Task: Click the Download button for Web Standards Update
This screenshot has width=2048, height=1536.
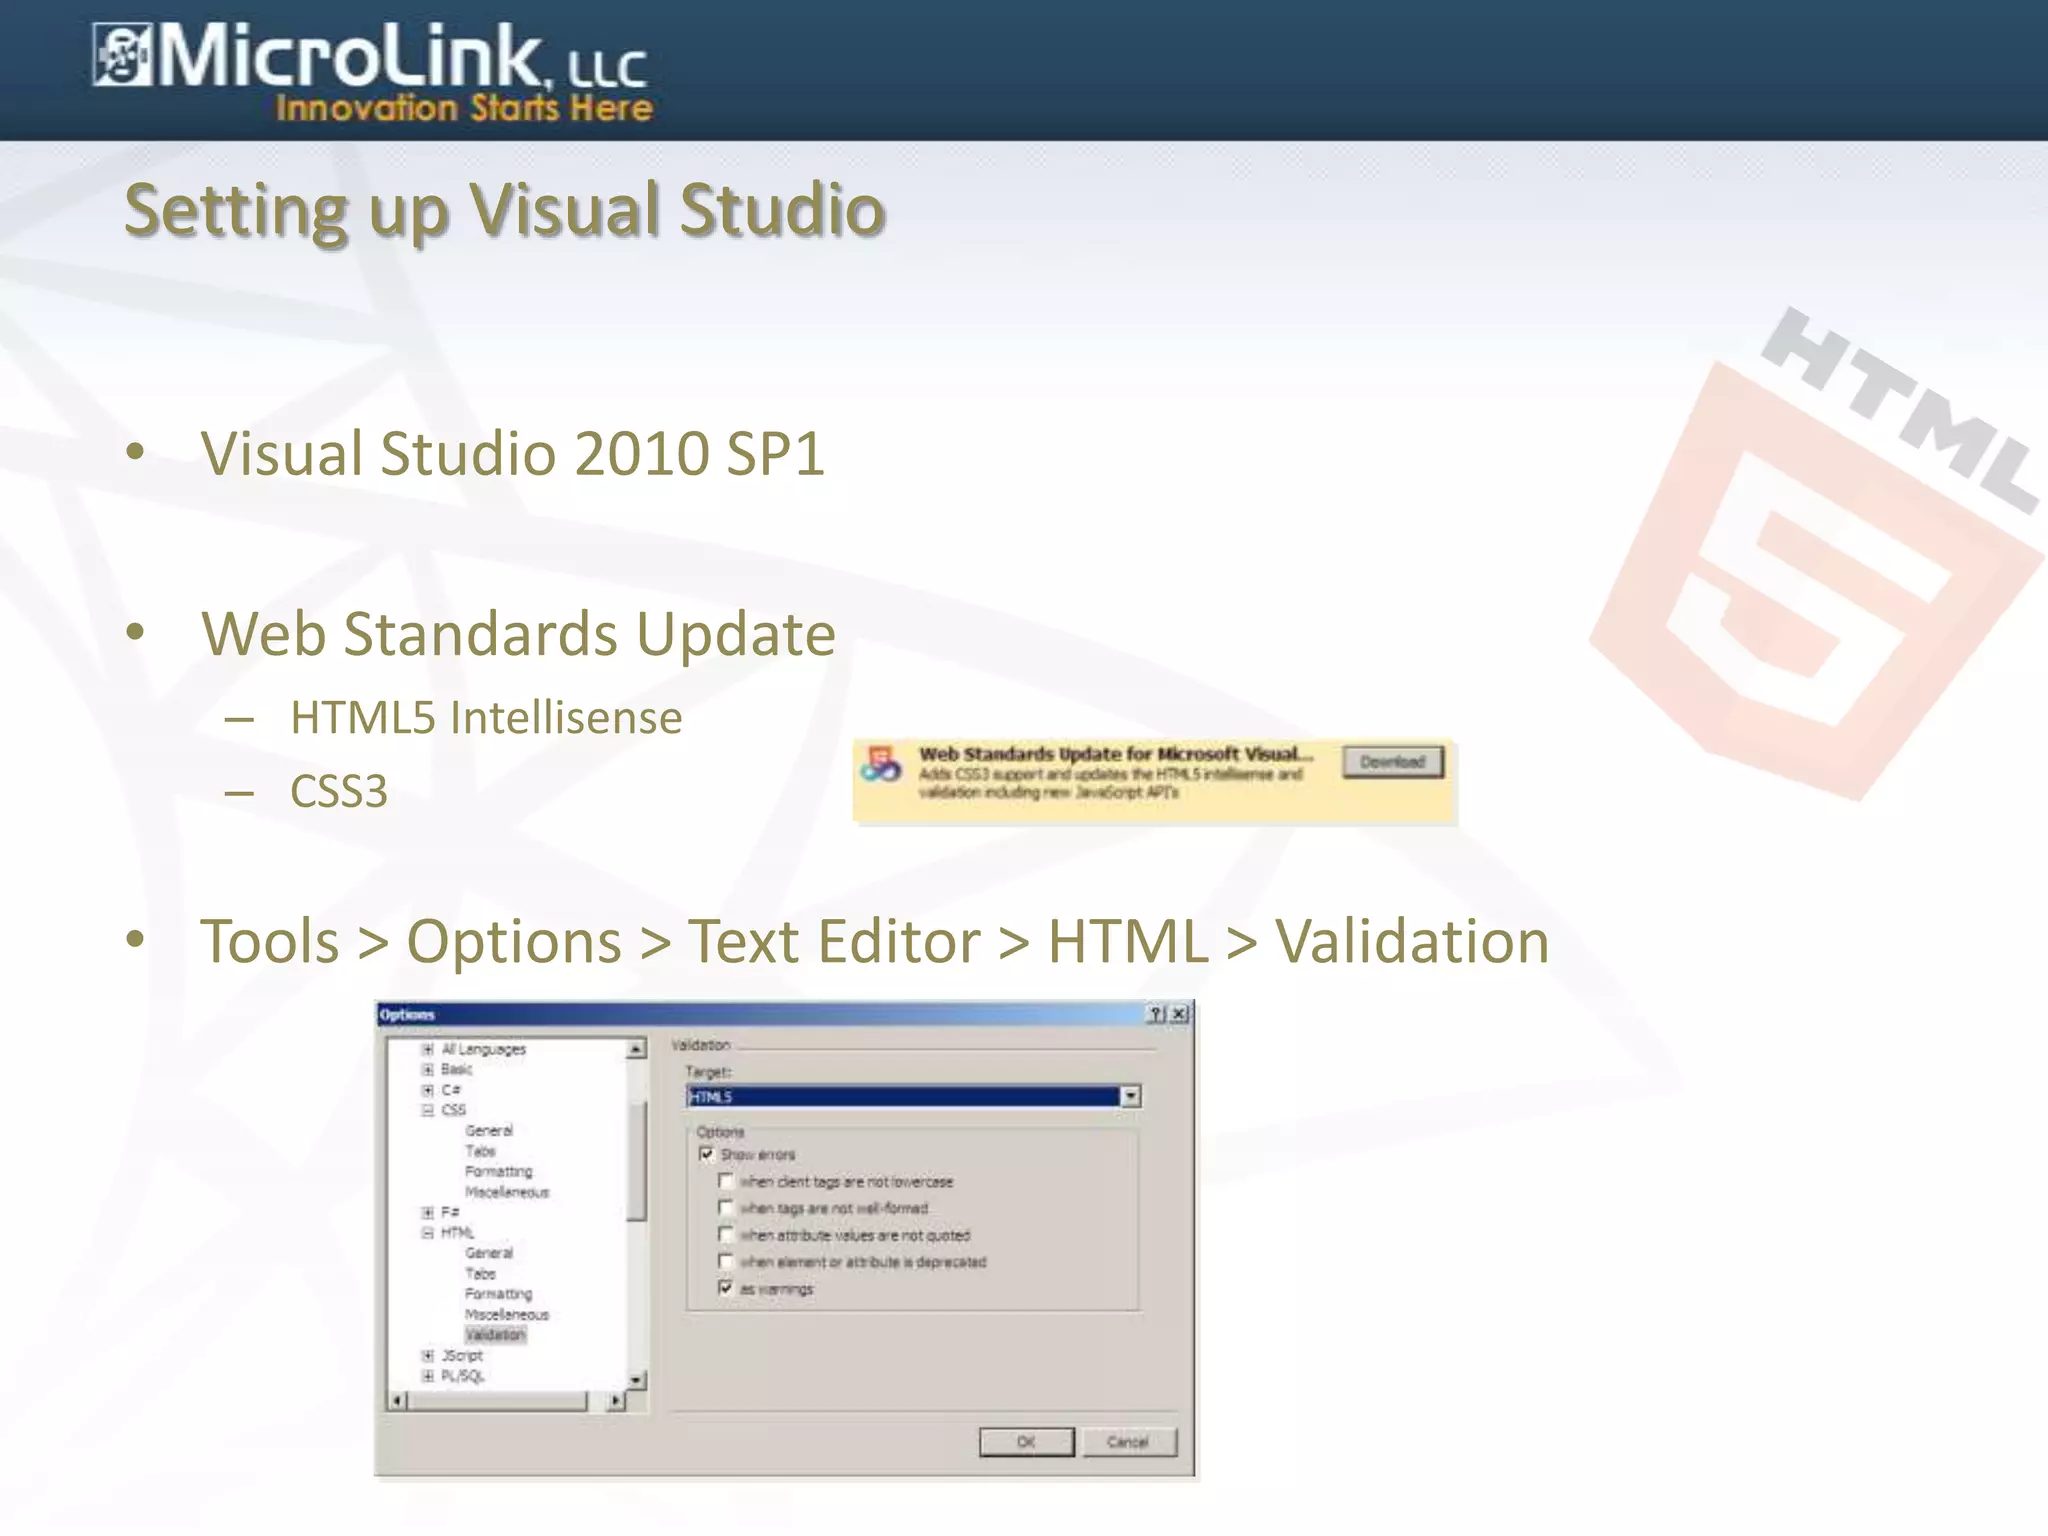Action: (x=1392, y=762)
